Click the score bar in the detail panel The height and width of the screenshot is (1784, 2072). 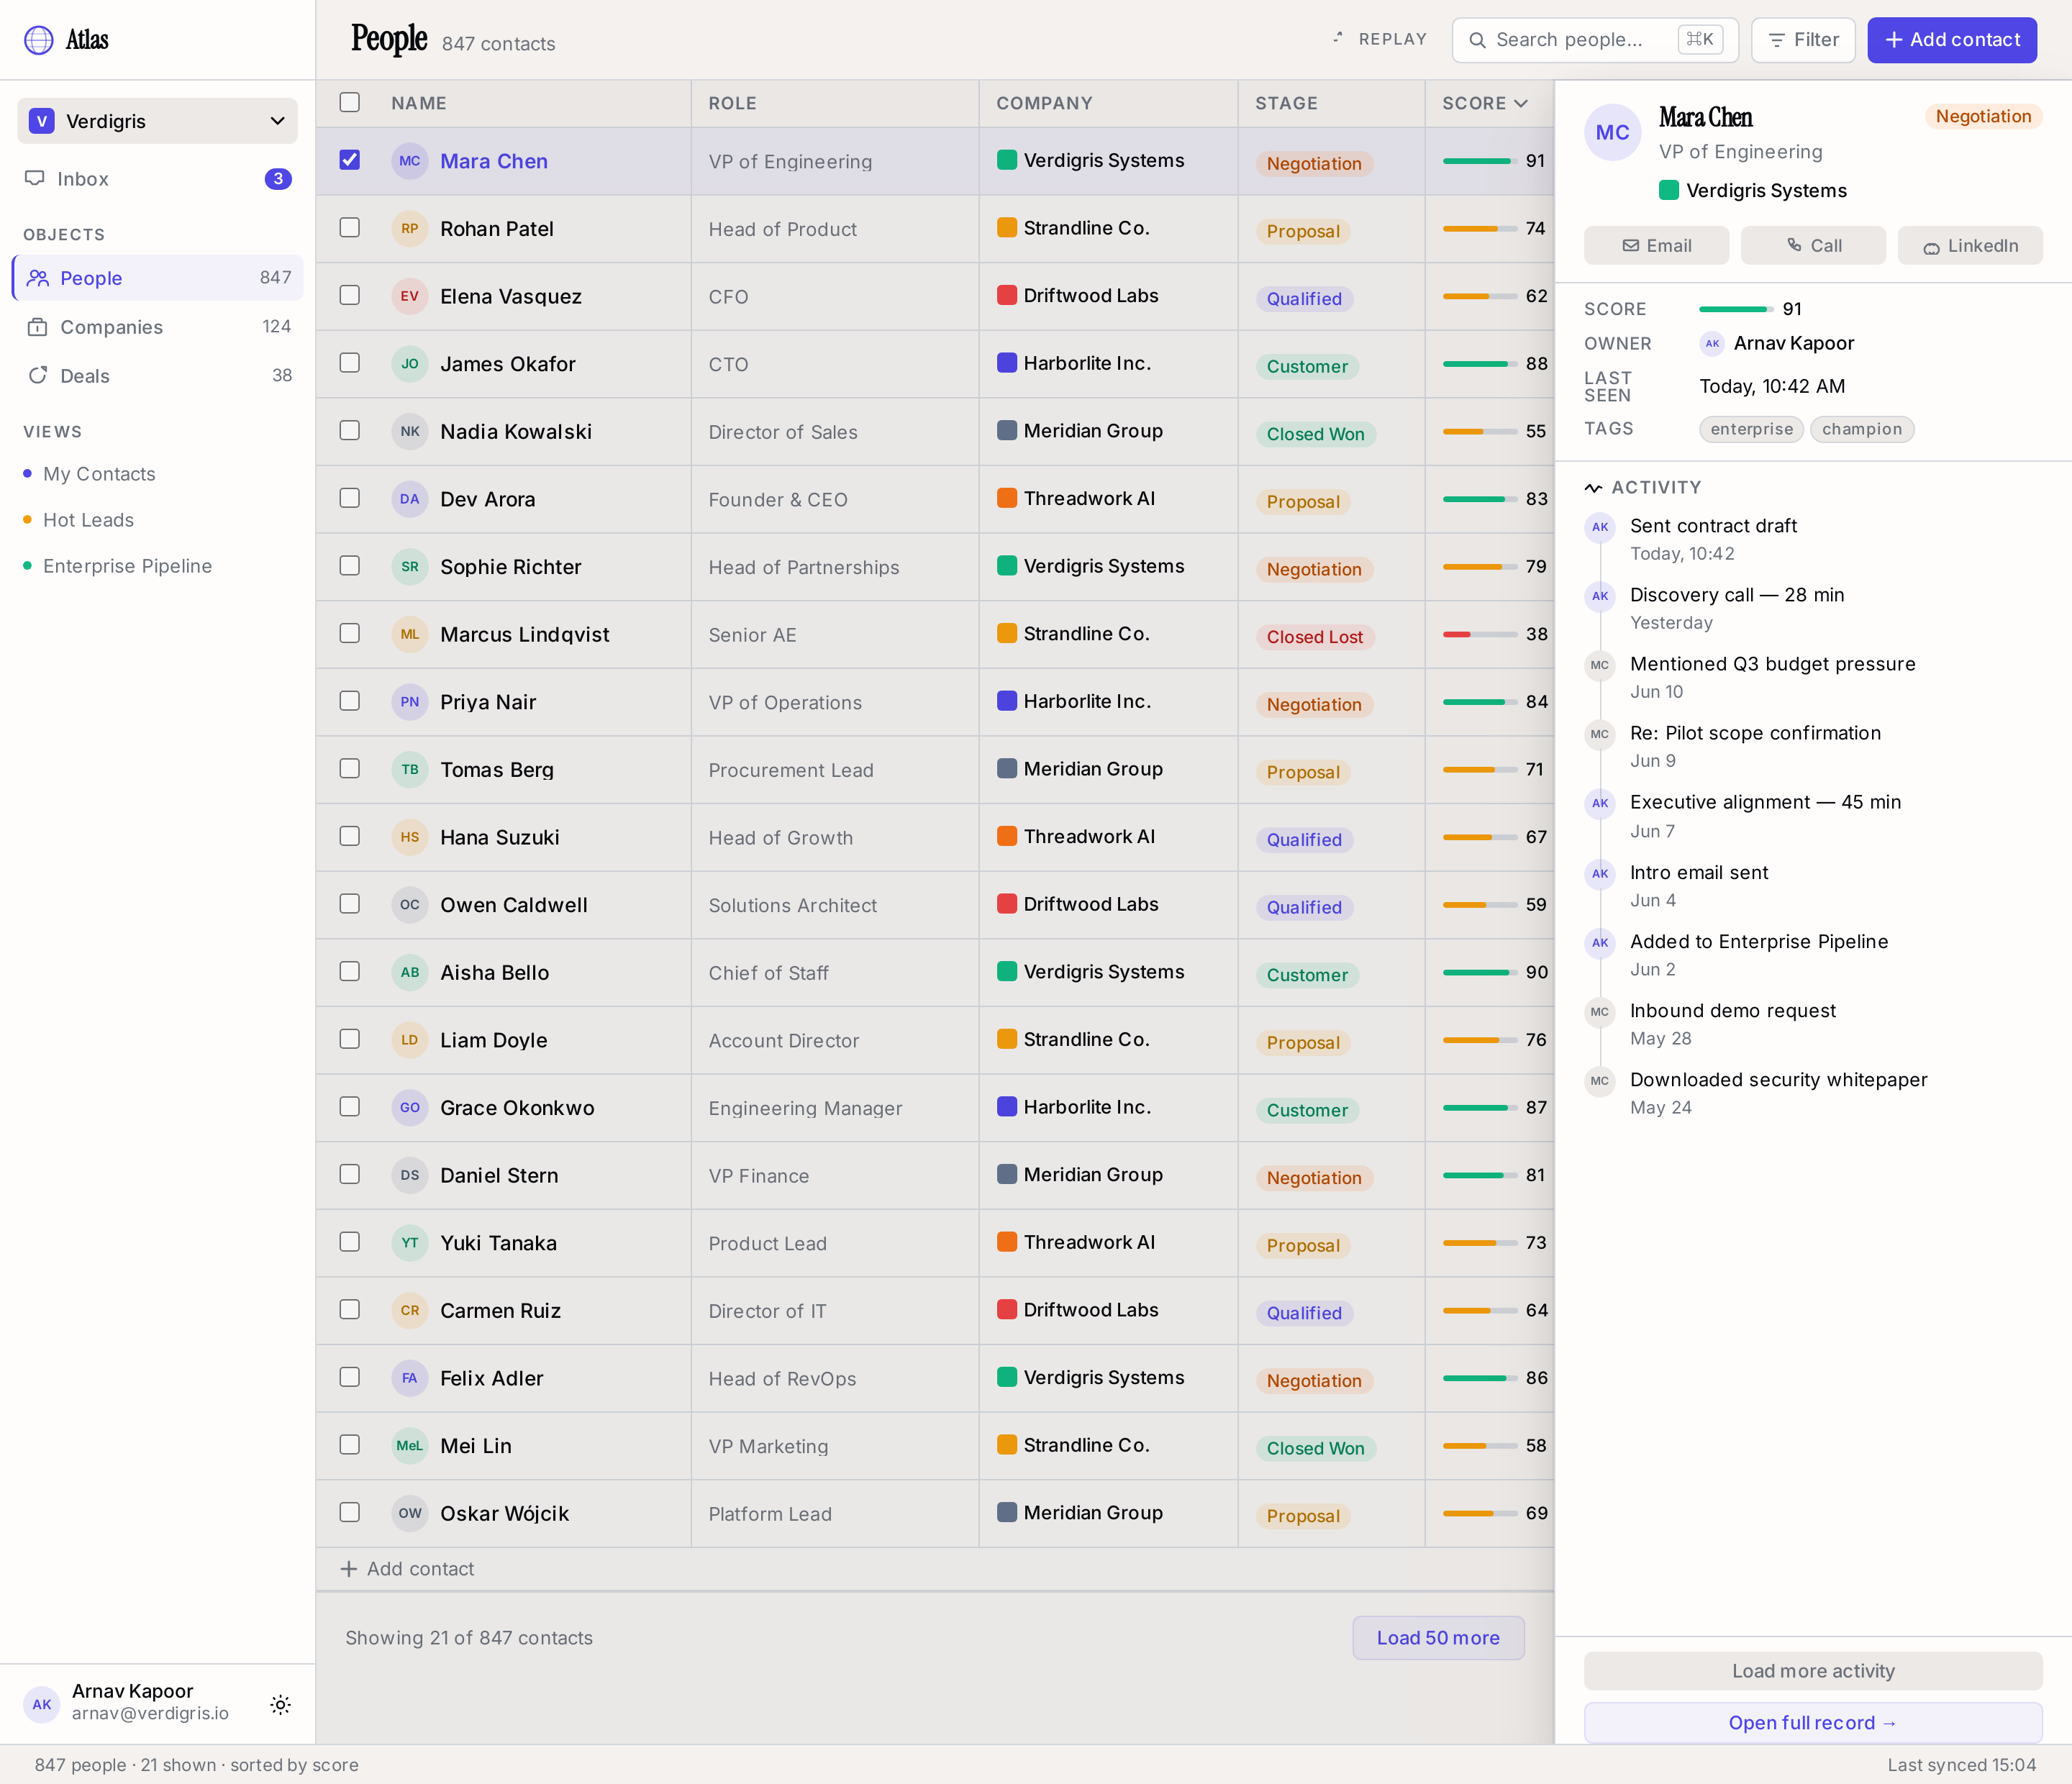click(1736, 309)
